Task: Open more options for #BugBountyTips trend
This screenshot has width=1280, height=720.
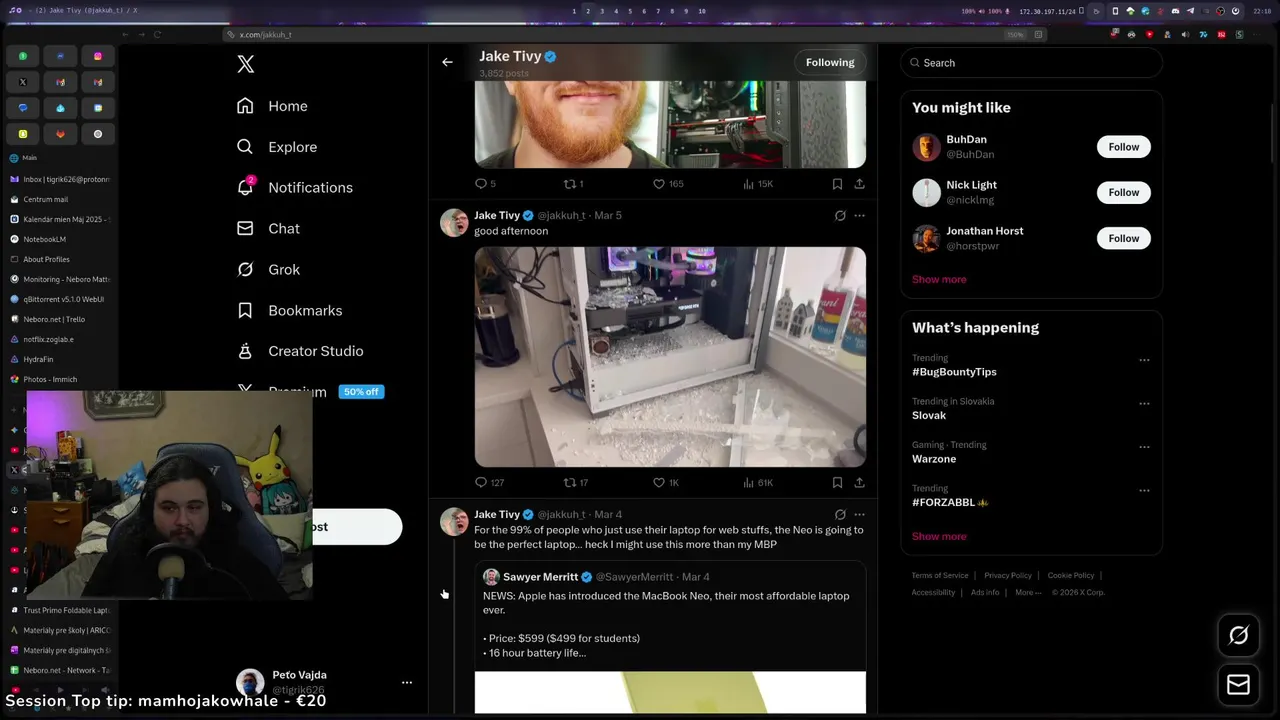Action: pos(1144,360)
